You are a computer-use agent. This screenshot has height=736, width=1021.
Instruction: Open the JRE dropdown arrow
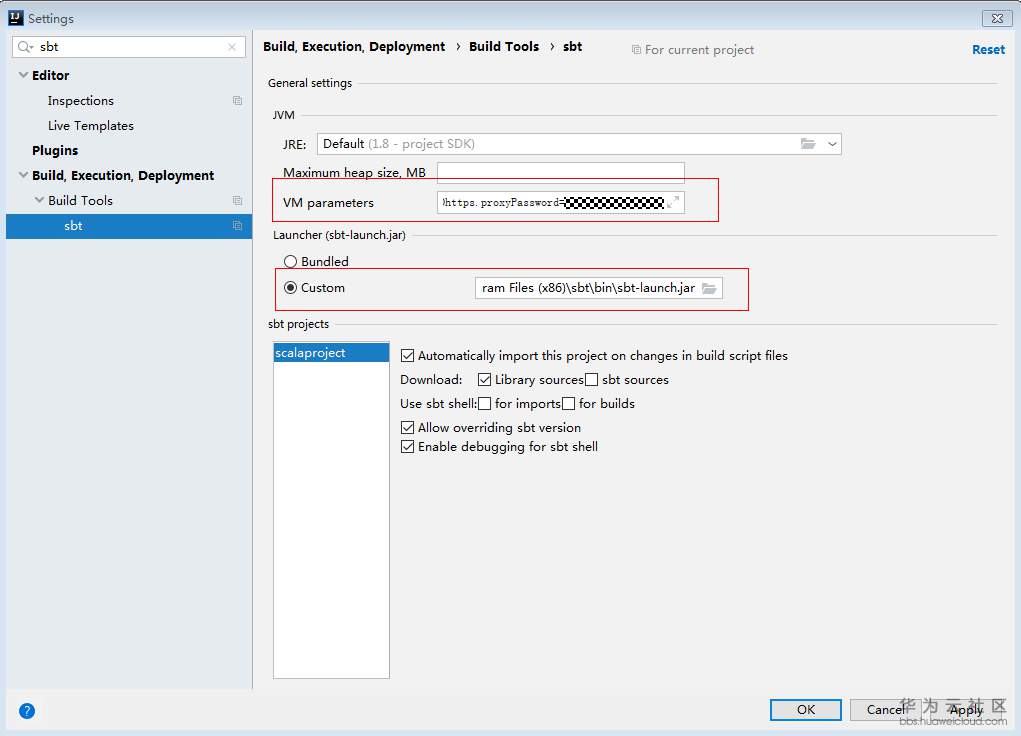pos(832,144)
